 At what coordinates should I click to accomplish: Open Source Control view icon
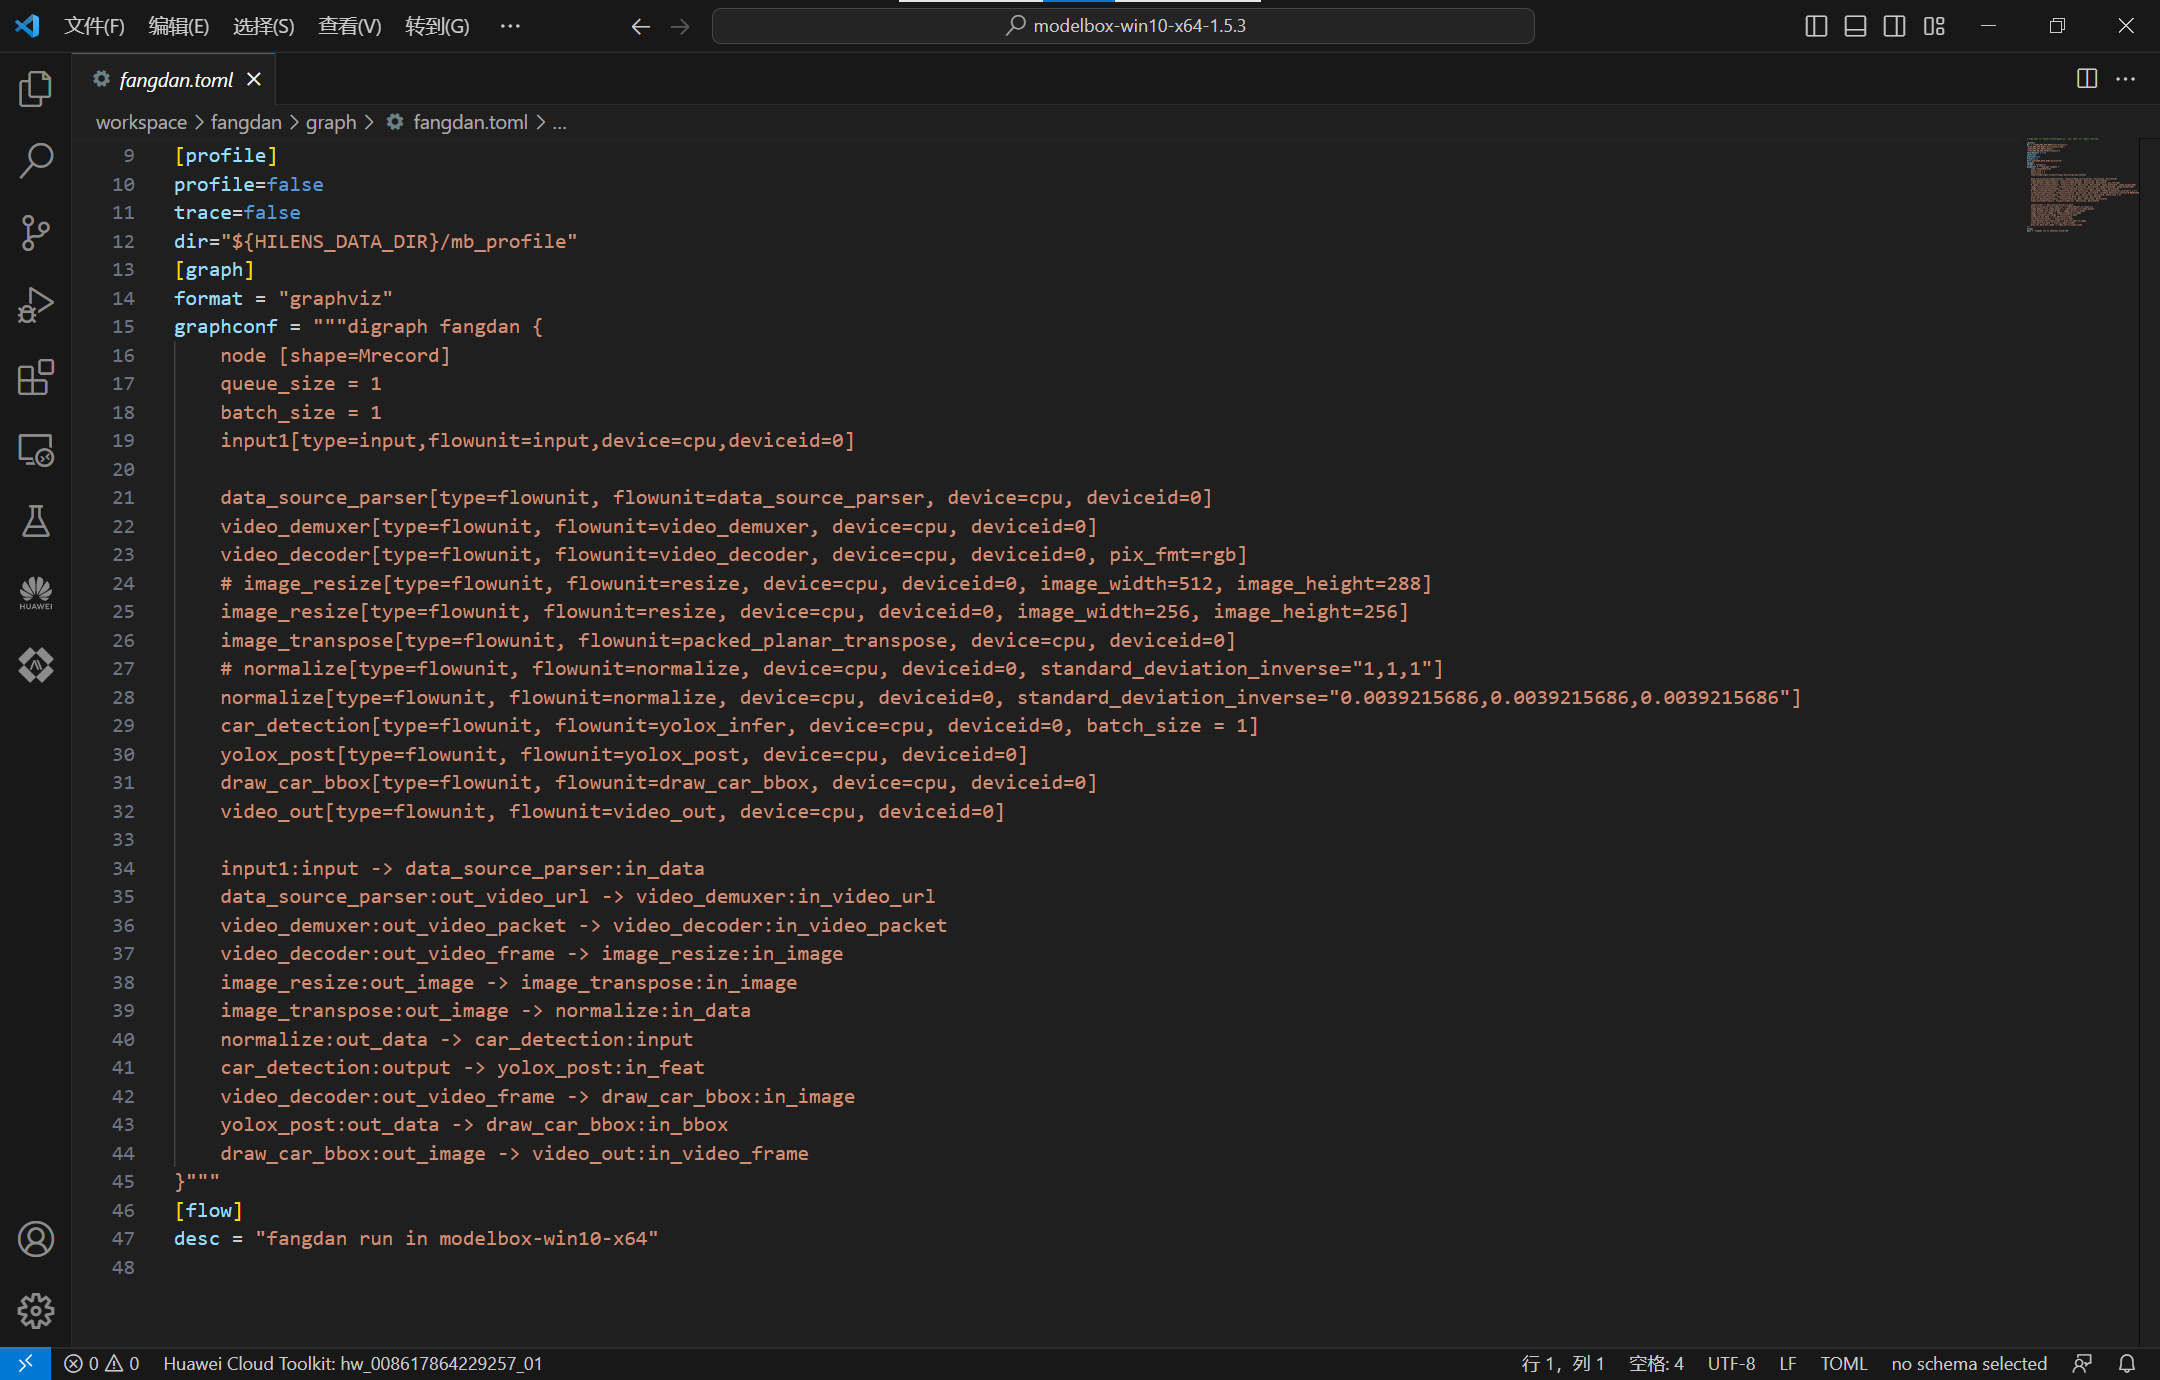[35, 233]
